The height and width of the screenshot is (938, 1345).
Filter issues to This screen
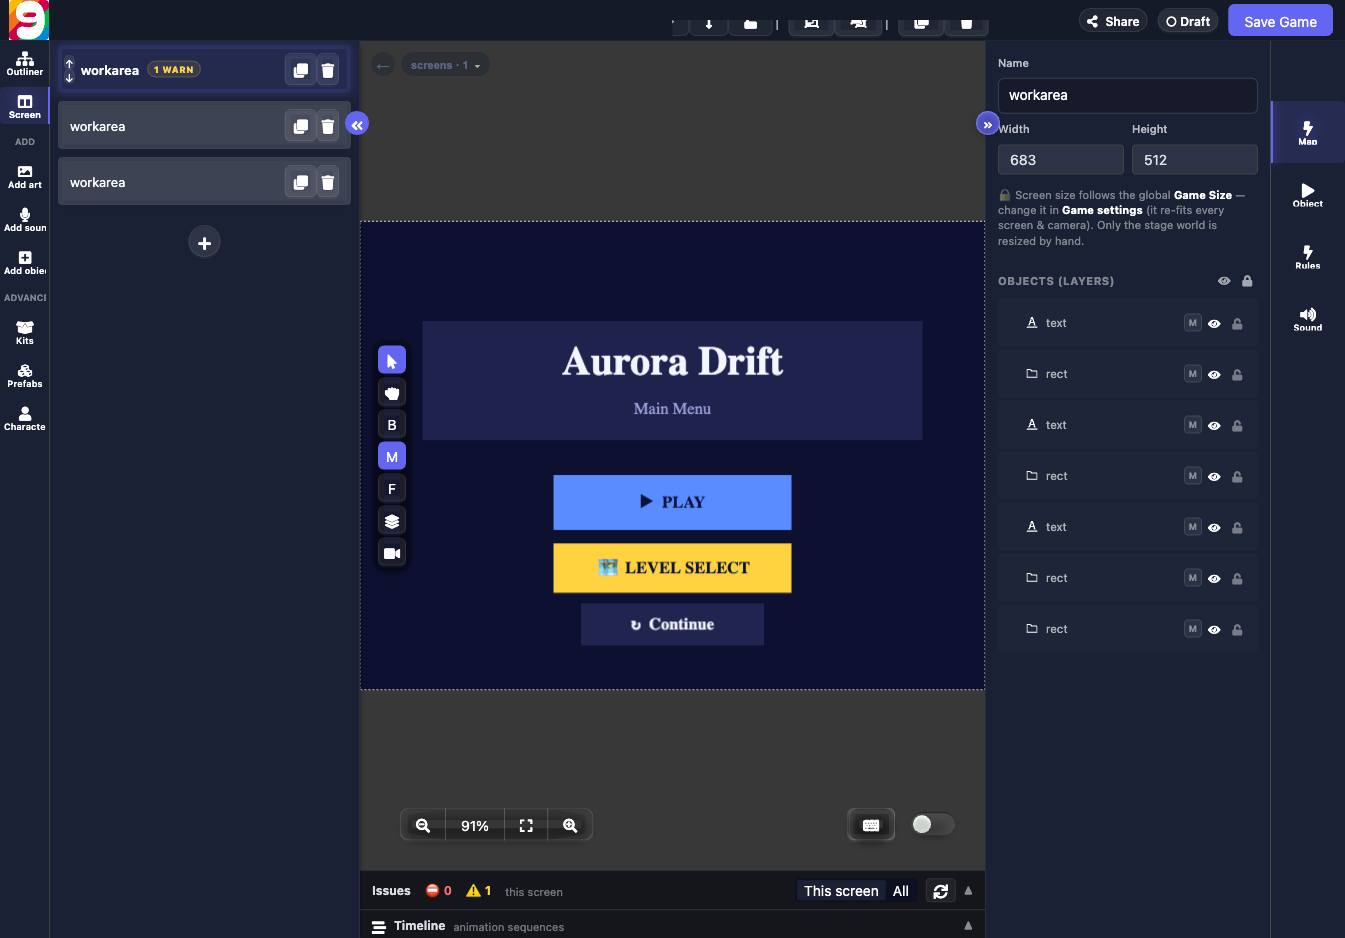pos(841,891)
